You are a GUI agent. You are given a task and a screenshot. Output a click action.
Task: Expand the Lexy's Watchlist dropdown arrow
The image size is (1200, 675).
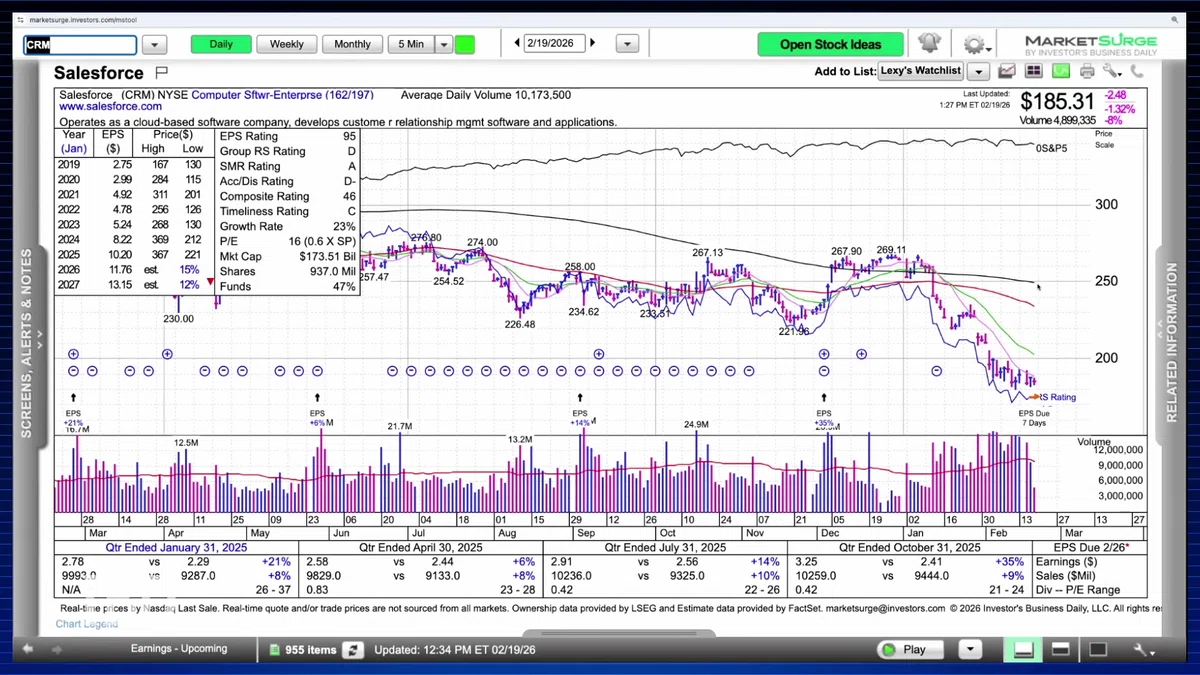[x=978, y=71]
